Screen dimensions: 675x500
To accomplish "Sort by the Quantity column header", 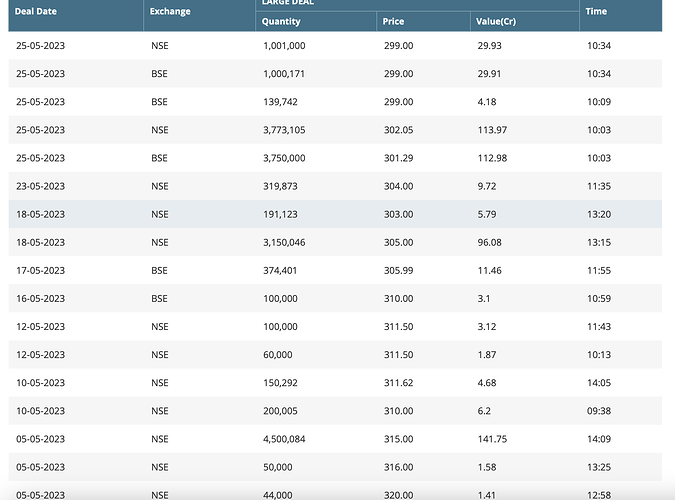I will pos(281,21).
